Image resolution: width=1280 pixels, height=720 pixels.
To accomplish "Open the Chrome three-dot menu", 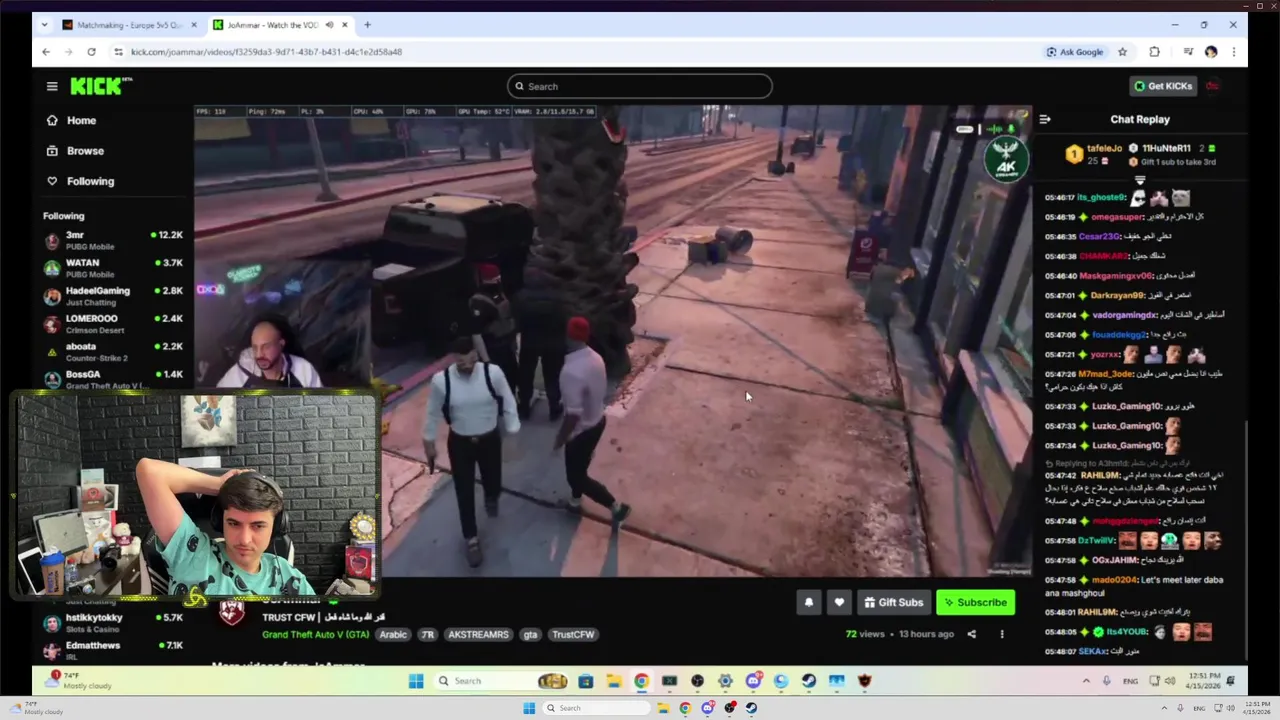I will tap(1234, 51).
